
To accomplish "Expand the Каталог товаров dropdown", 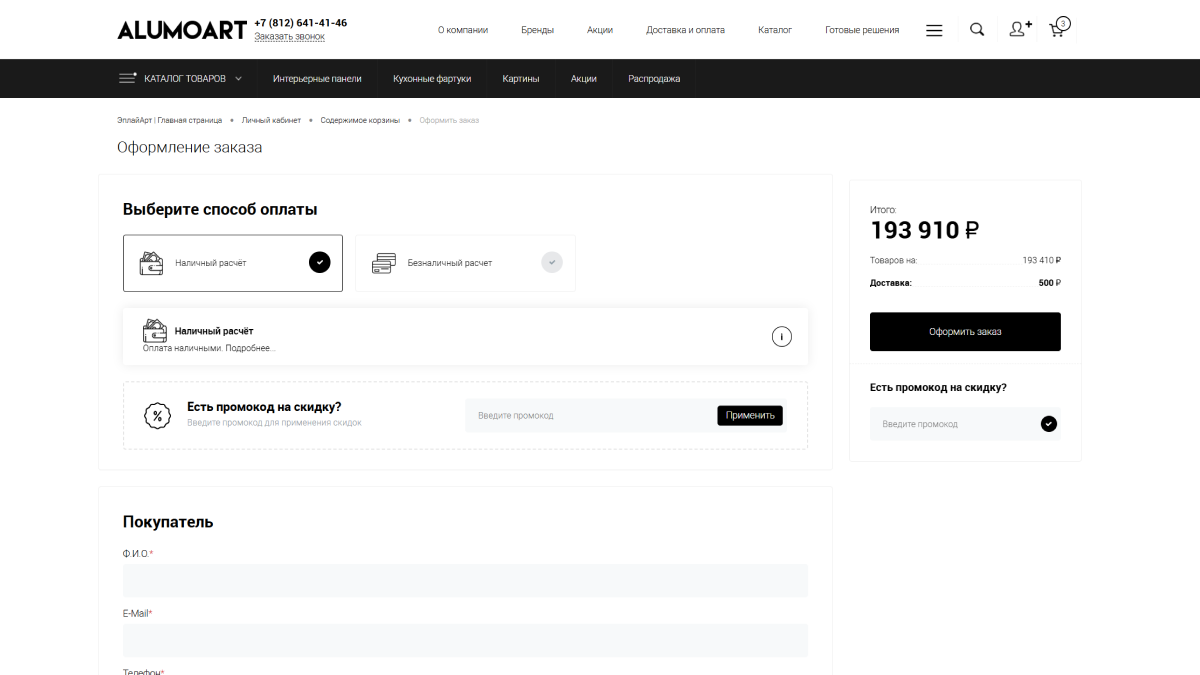I will point(181,79).
